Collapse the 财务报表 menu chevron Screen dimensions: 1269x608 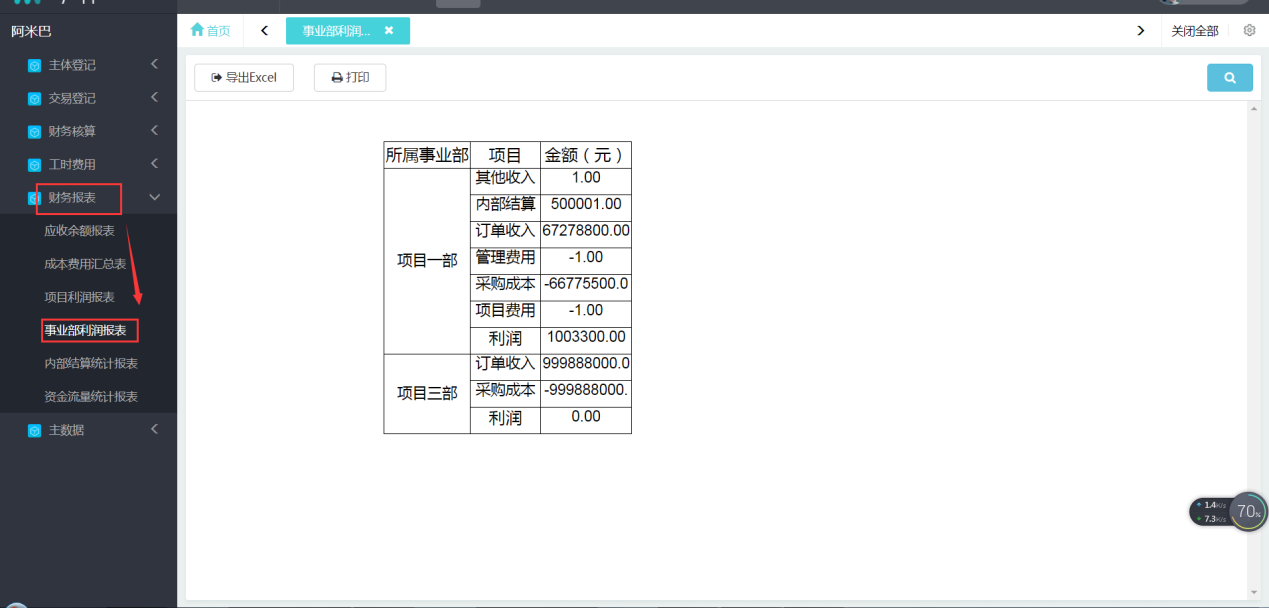tap(155, 198)
